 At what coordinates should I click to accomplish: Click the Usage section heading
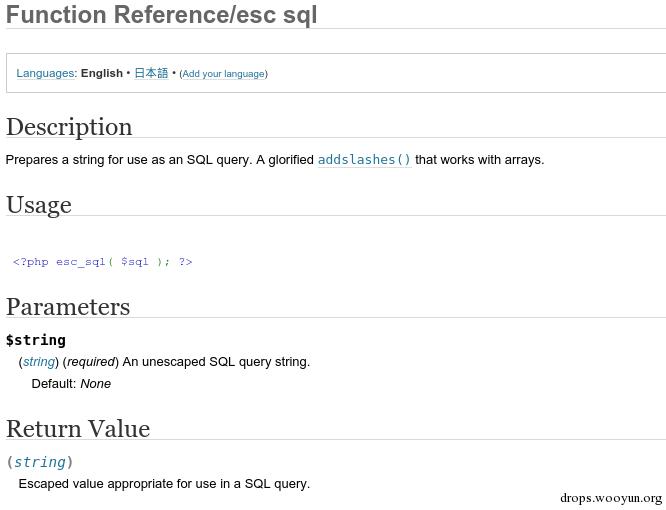click(x=39, y=205)
